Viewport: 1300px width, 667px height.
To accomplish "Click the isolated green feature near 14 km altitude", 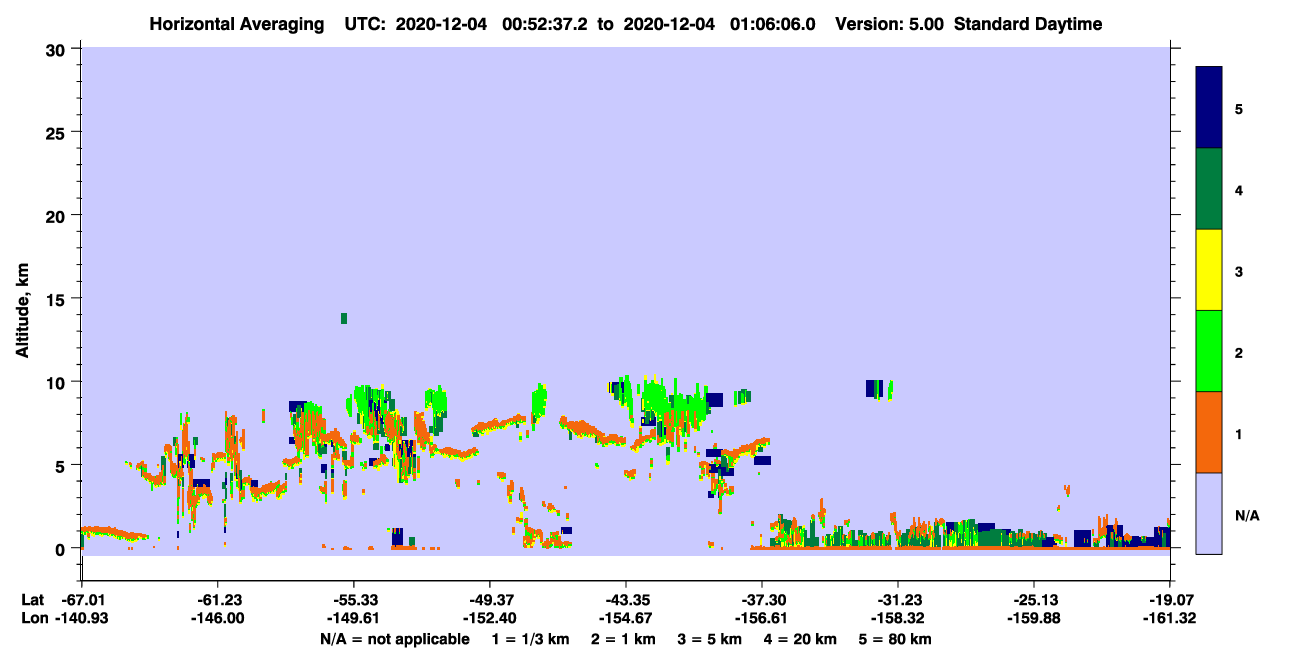I will click(x=344, y=318).
